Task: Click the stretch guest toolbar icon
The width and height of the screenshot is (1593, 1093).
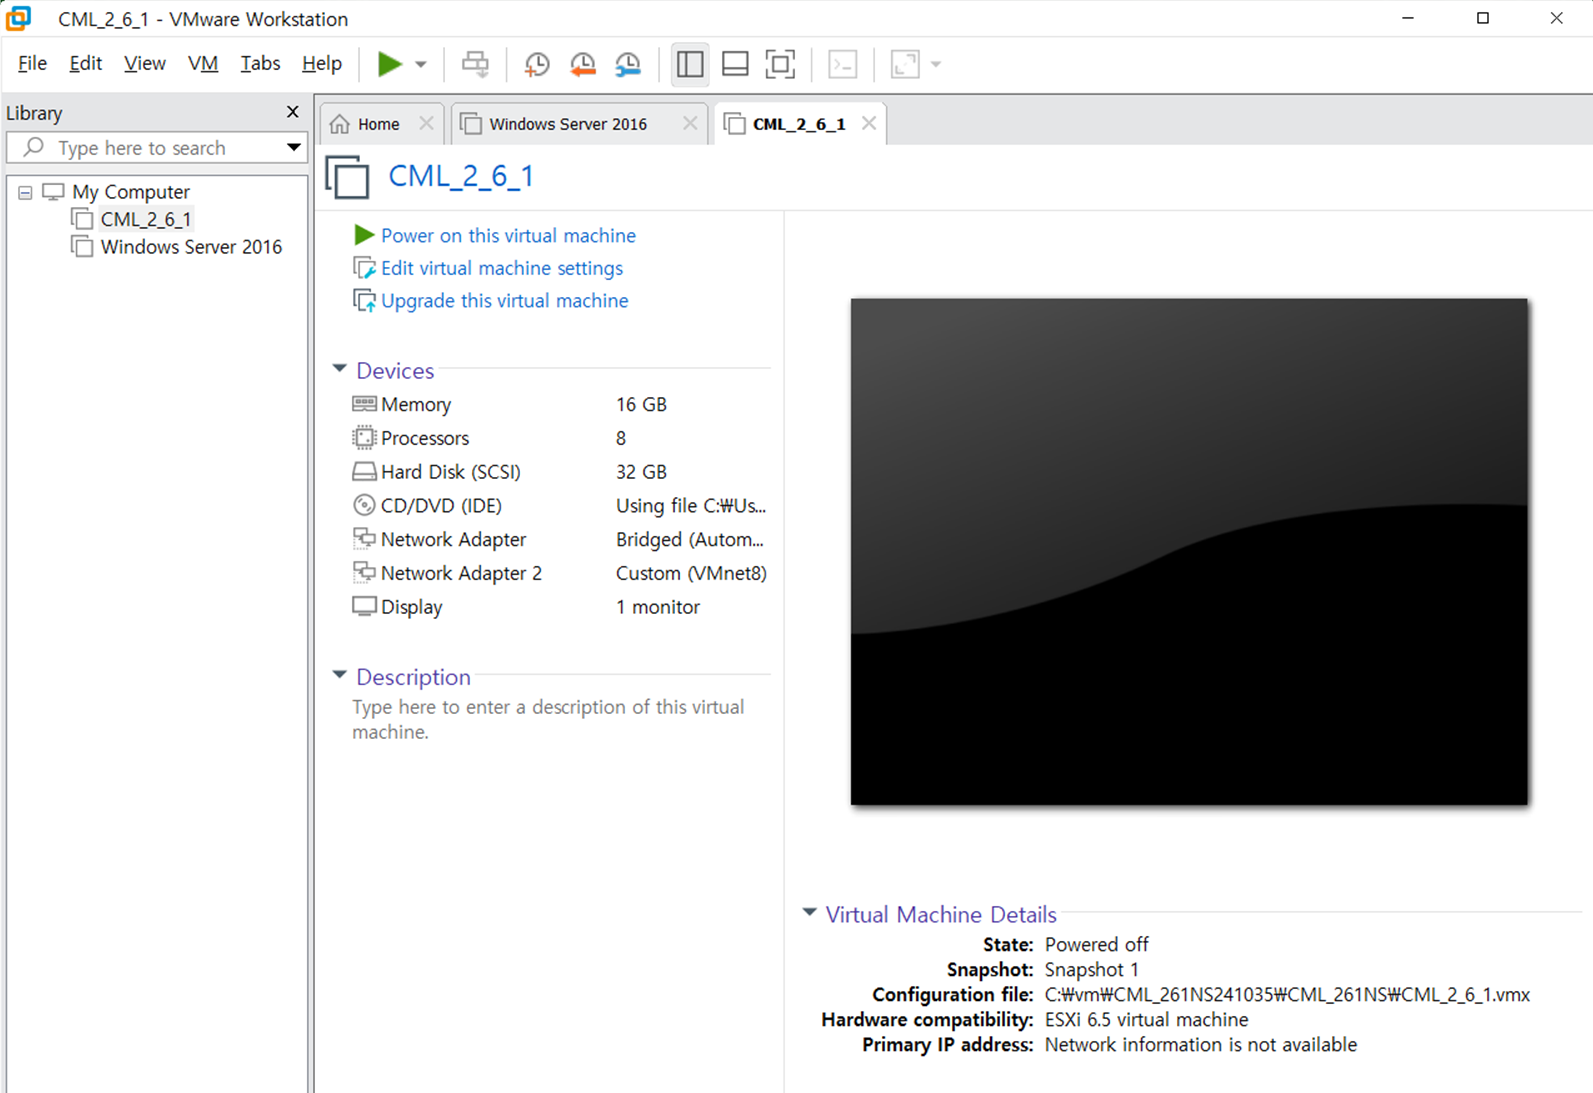Action: [905, 64]
